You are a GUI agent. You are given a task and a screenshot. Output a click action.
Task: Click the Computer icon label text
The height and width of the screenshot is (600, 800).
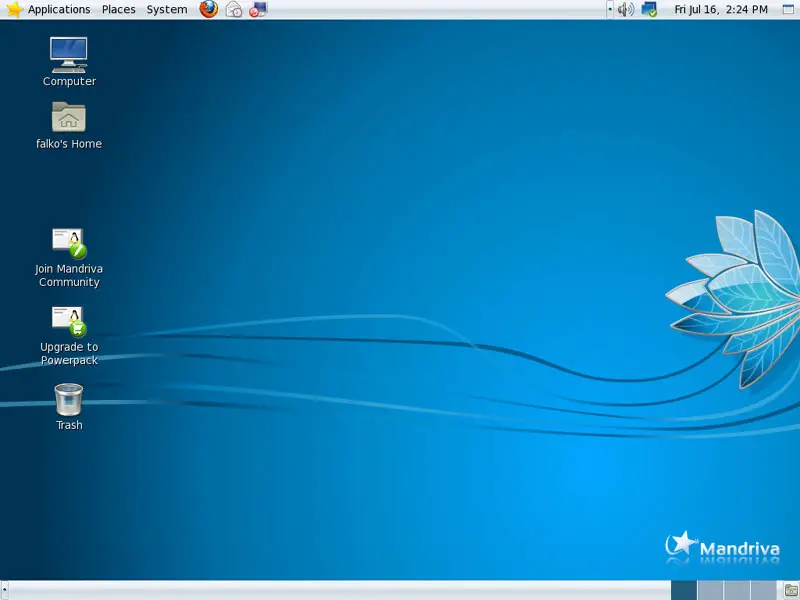[x=69, y=81]
